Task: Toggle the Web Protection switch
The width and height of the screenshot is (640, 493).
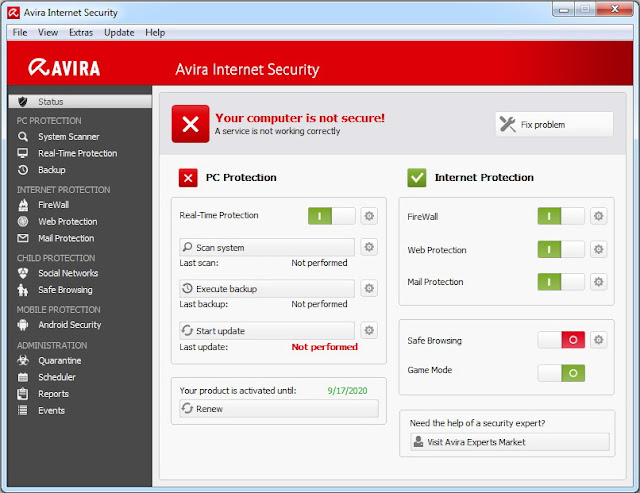Action: [561, 249]
